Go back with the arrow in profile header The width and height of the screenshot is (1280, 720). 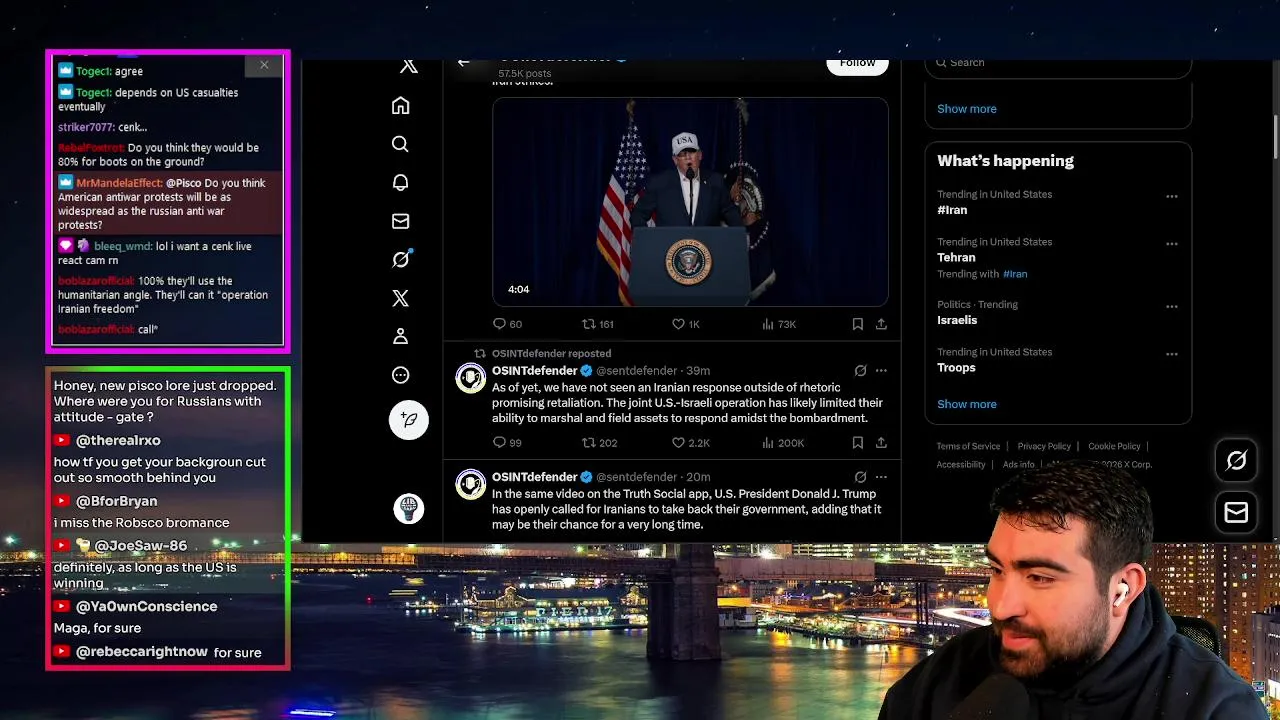(463, 62)
